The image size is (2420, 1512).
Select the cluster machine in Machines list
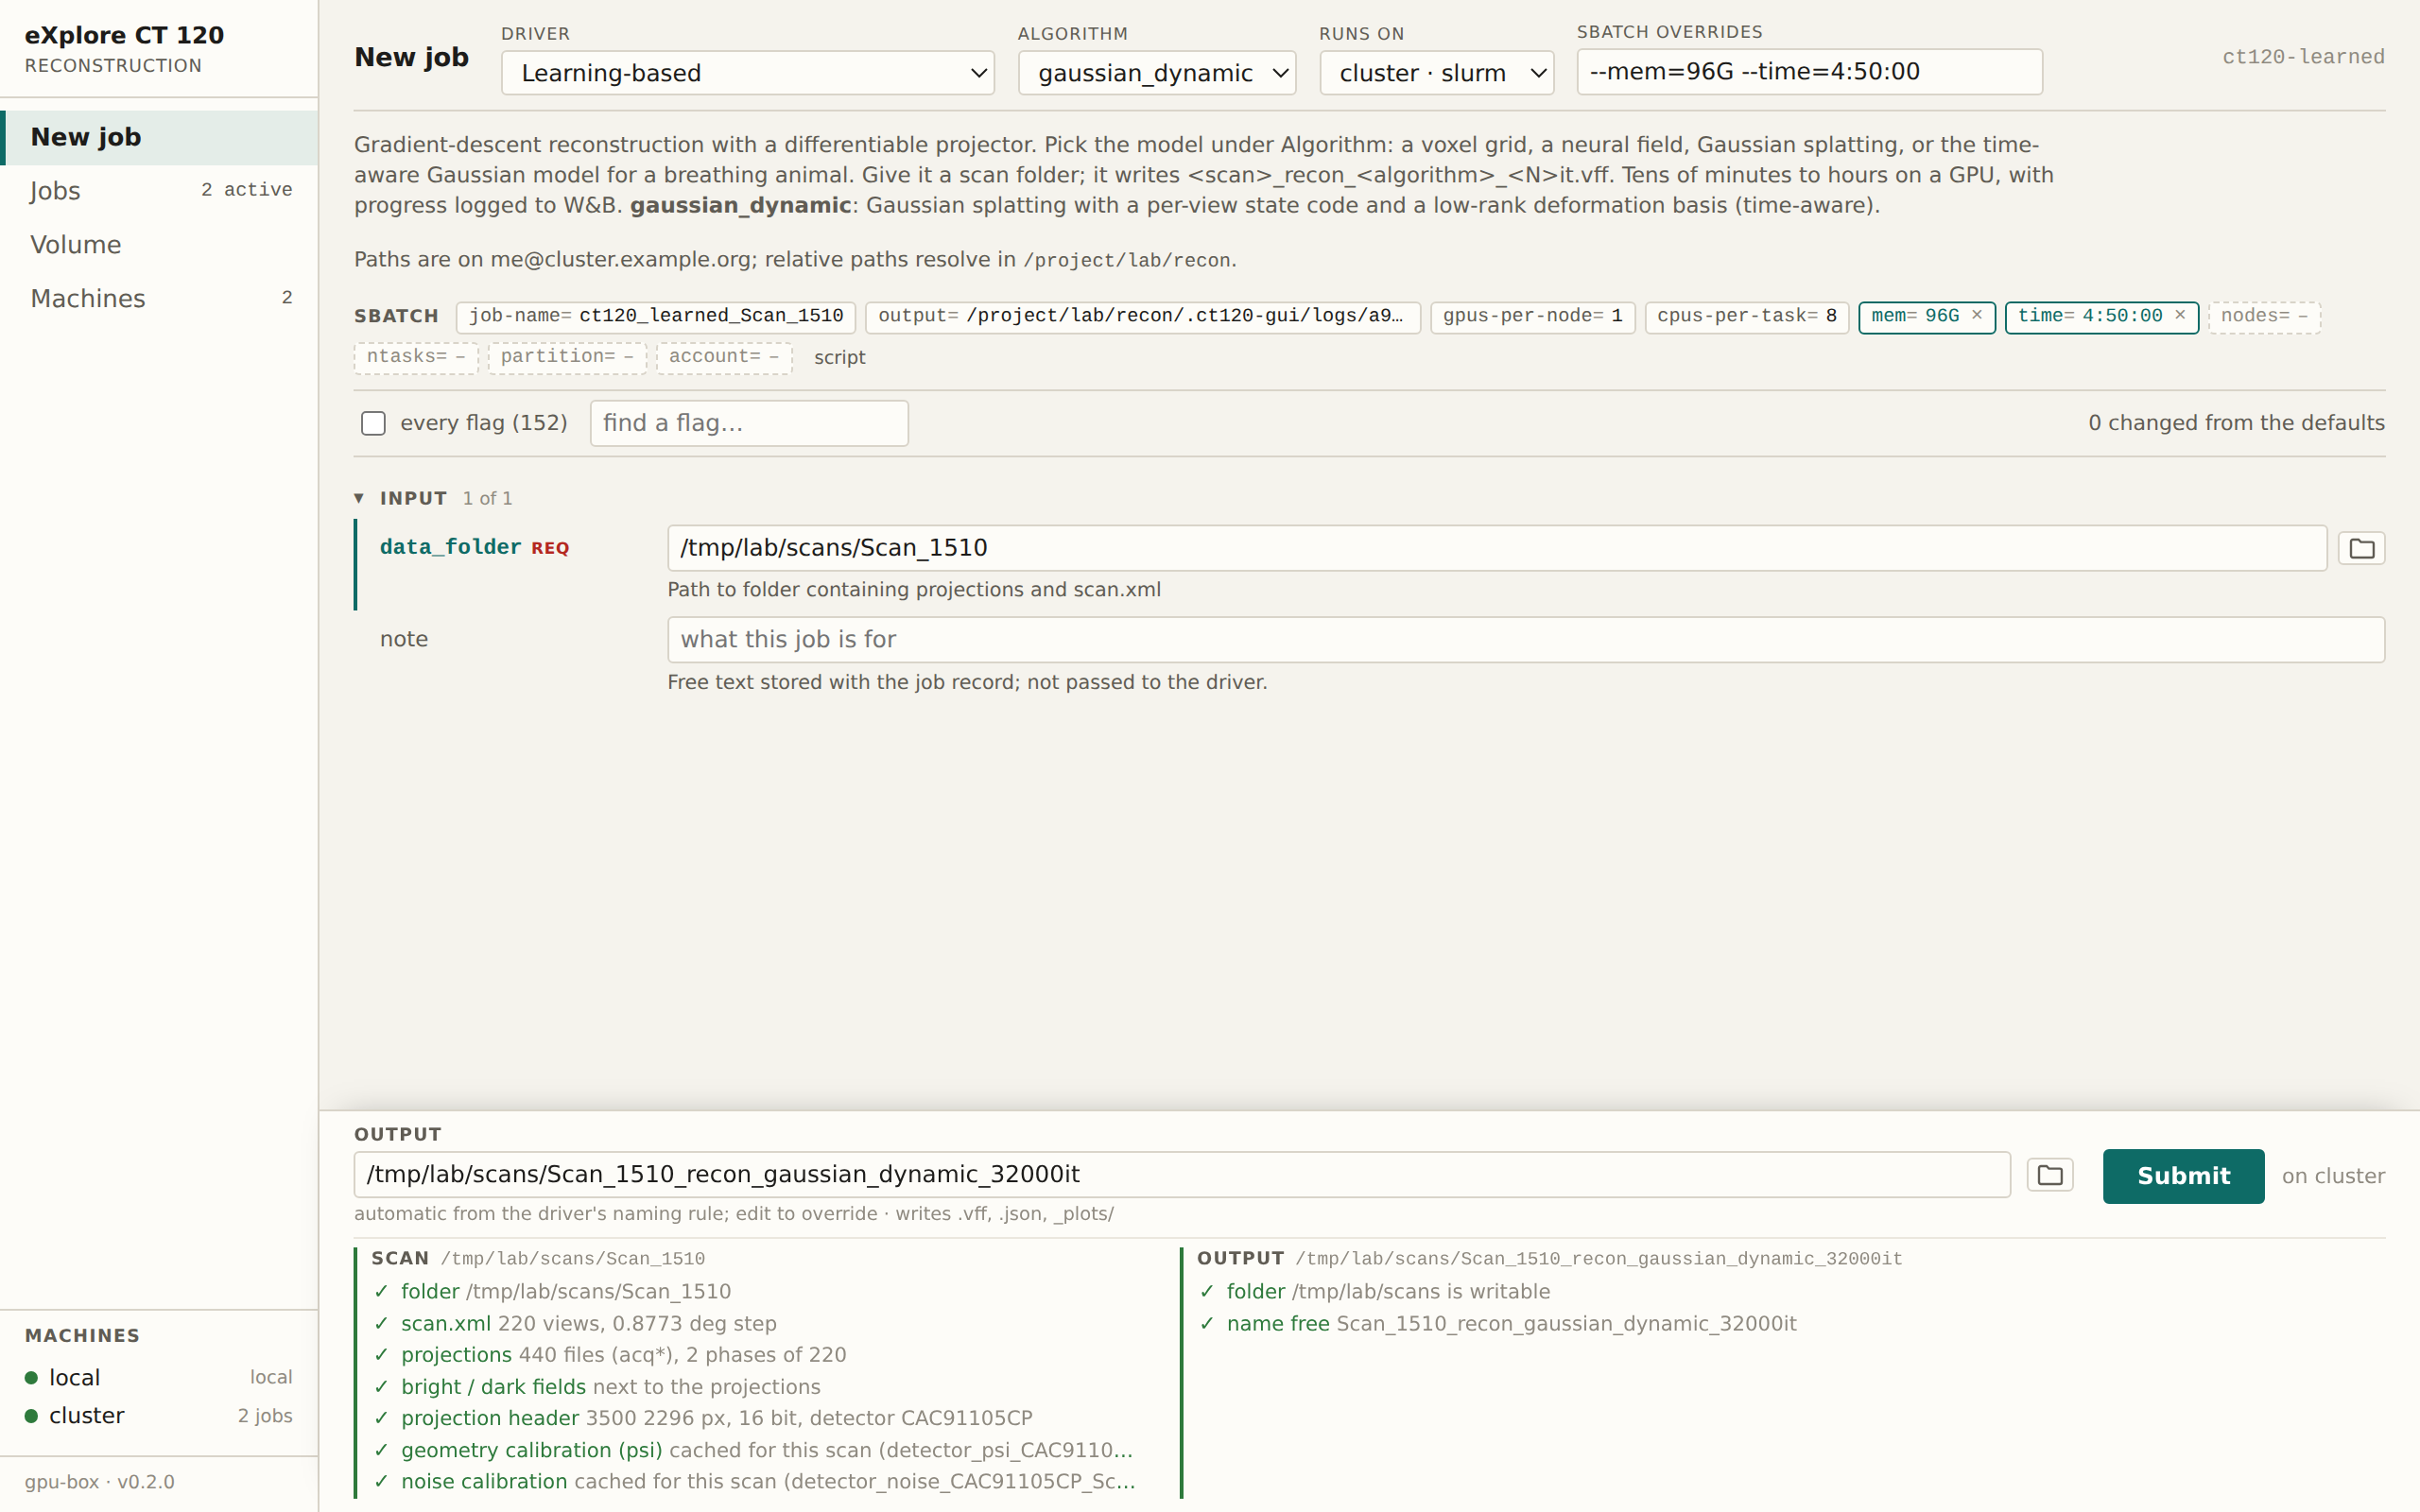coord(159,1416)
